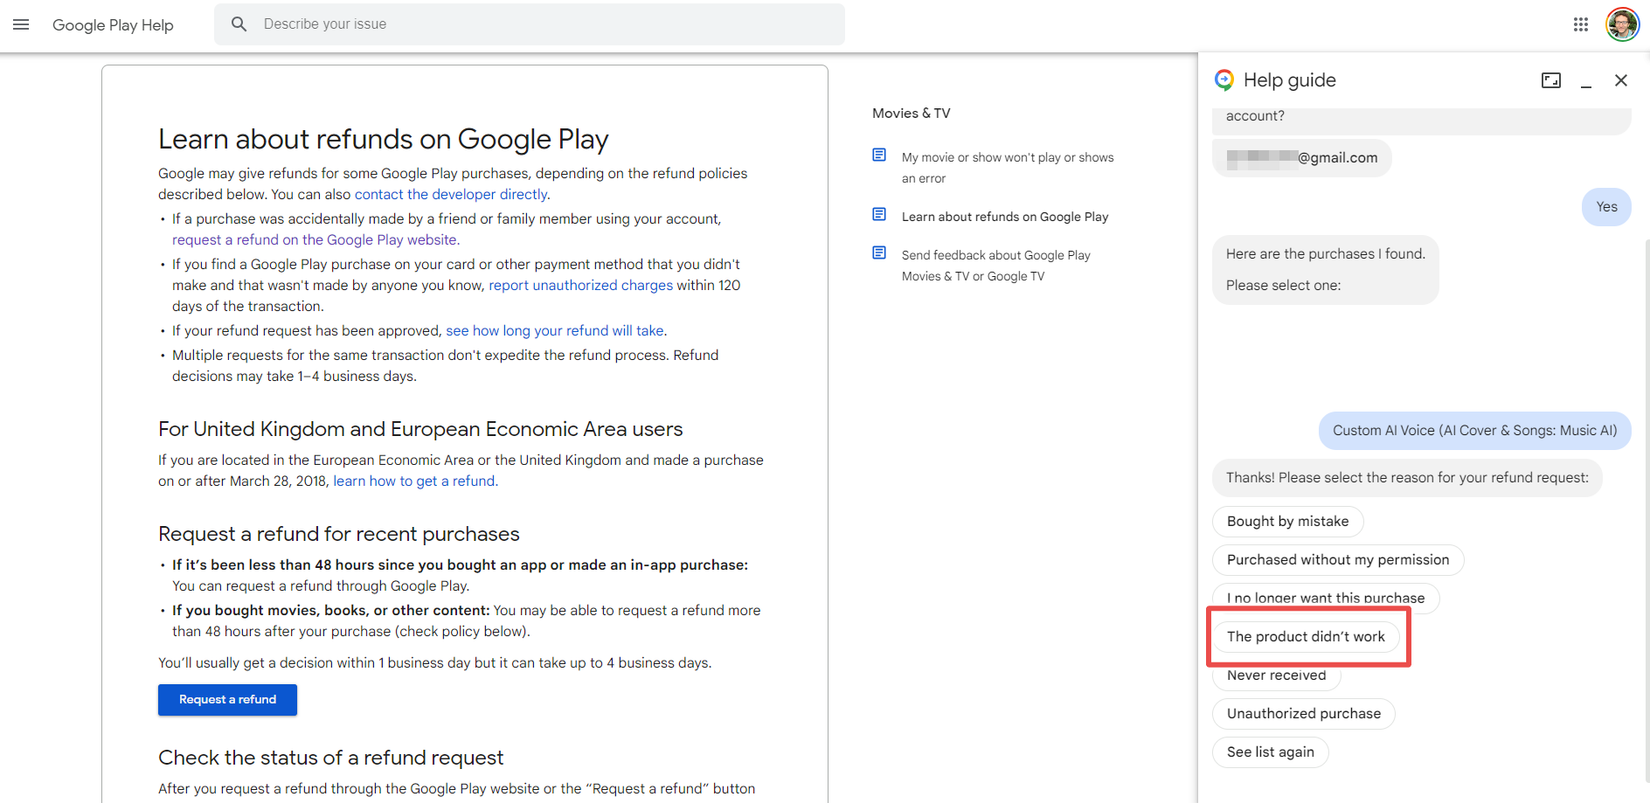Choose "Purchased without my permission" option
The image size is (1650, 803).
pyautogui.click(x=1337, y=560)
